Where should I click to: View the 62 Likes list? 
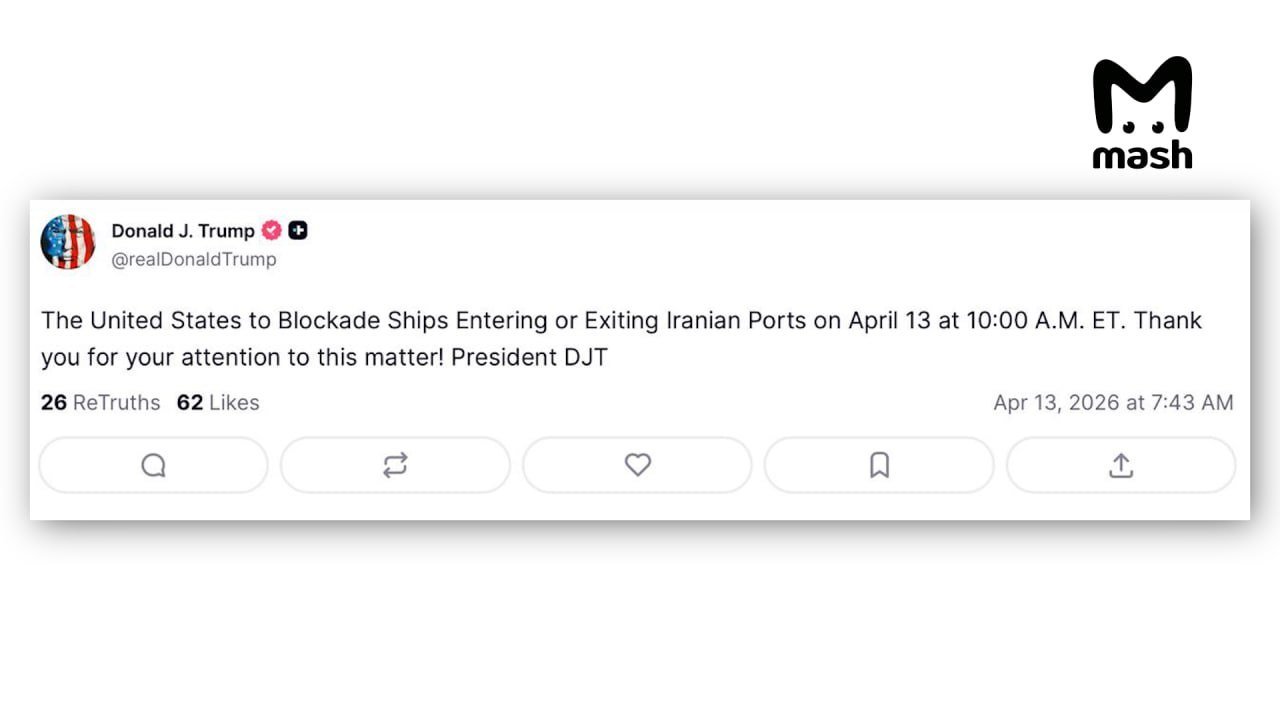tap(218, 403)
